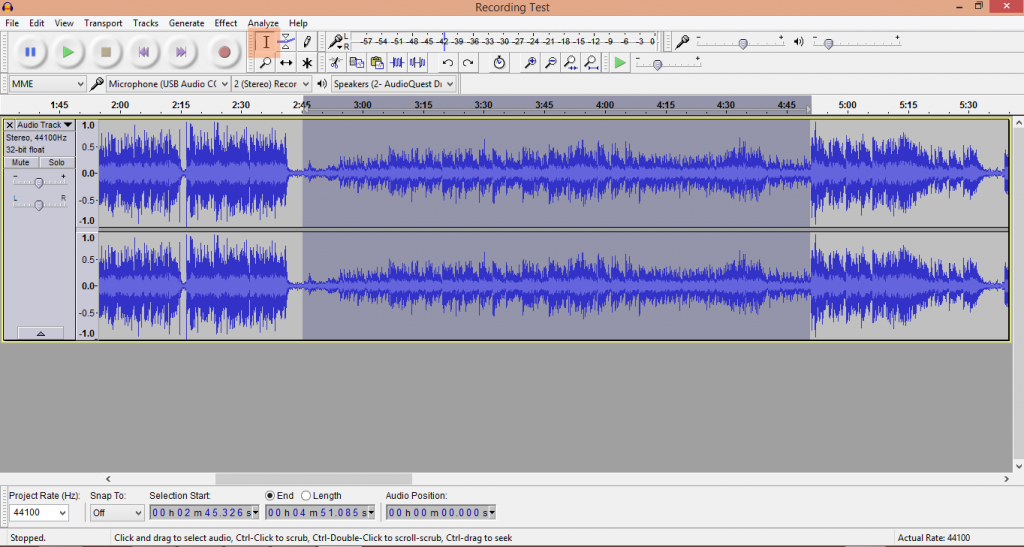Select the Selection (I-beam) tool
This screenshot has height=547, width=1024.
266,42
